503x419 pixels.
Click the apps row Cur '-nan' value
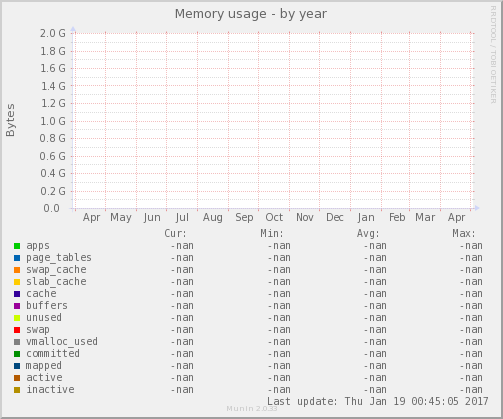pos(182,246)
